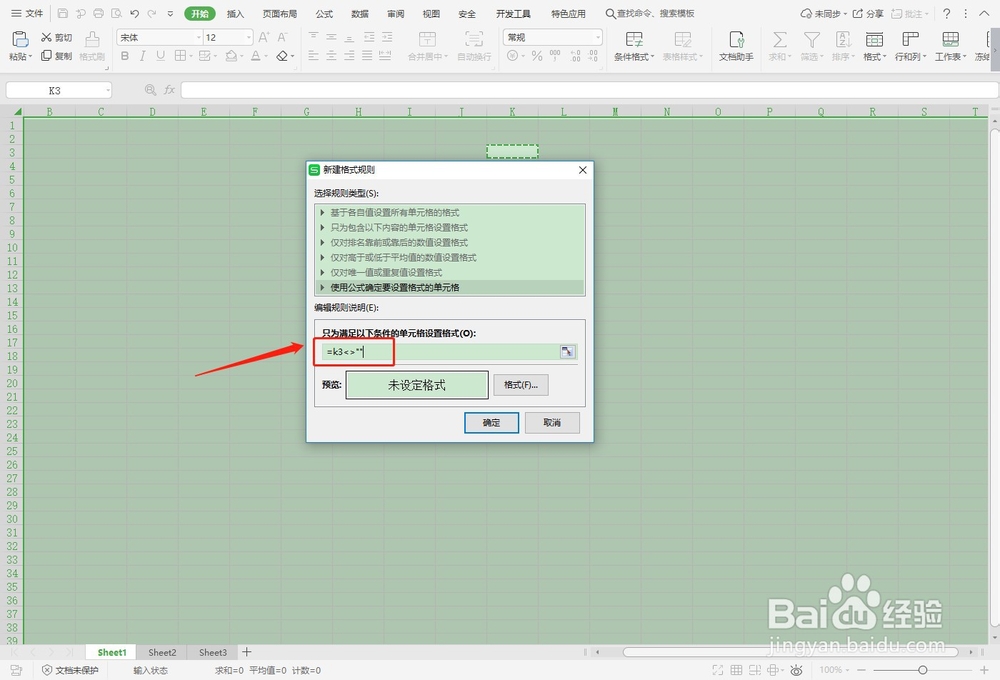1000x680 pixels.
Task: Open the 文件 menu
Action: click(27, 13)
